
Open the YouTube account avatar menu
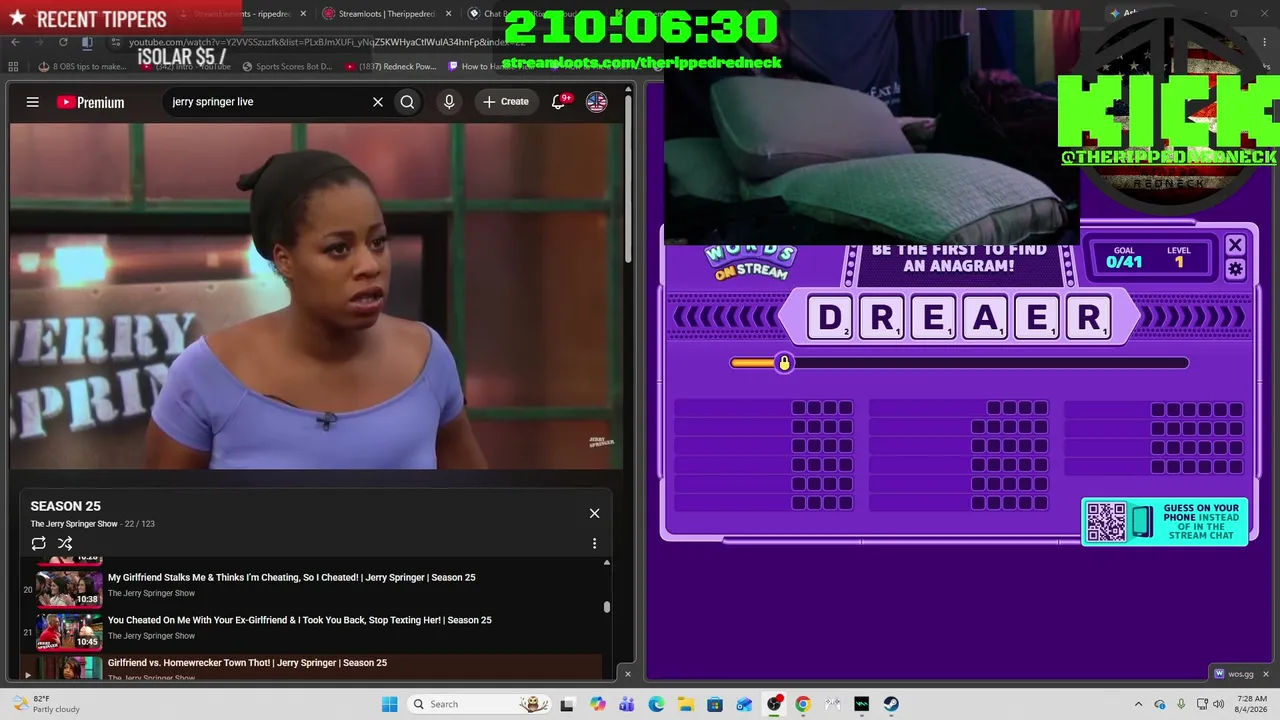(597, 102)
